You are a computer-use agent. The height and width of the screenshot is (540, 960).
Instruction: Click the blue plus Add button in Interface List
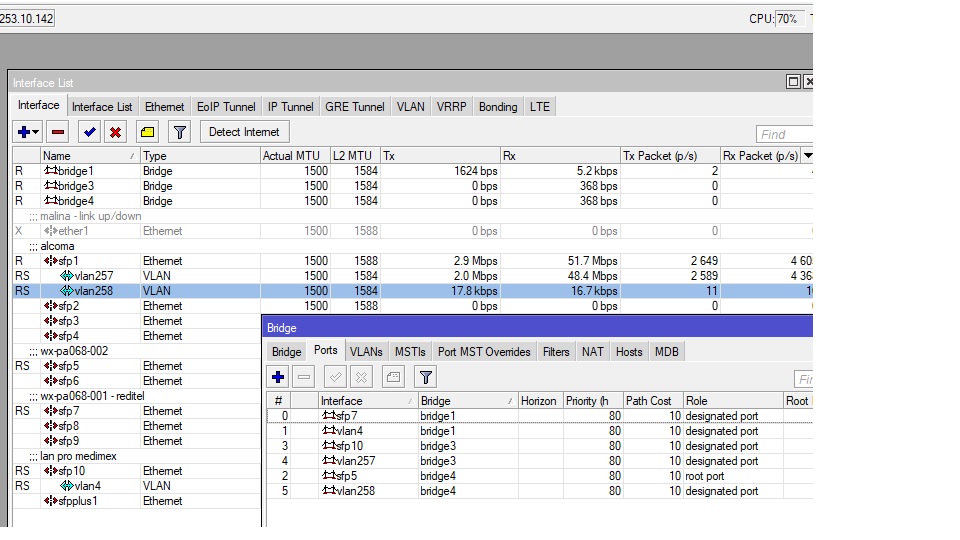point(24,132)
